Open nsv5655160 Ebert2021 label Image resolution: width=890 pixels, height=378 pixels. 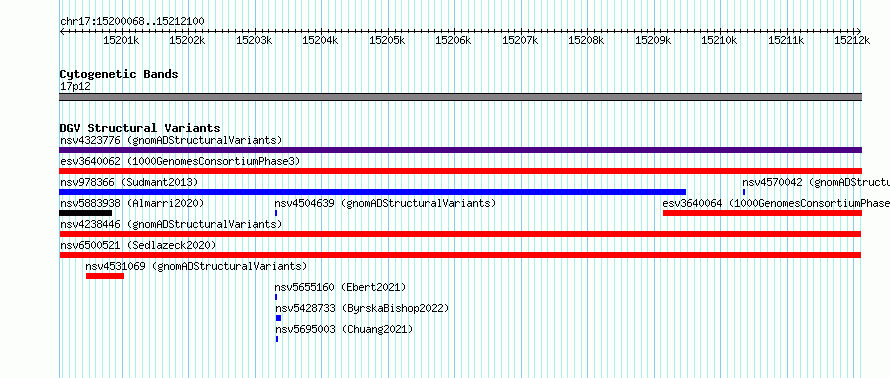341,287
